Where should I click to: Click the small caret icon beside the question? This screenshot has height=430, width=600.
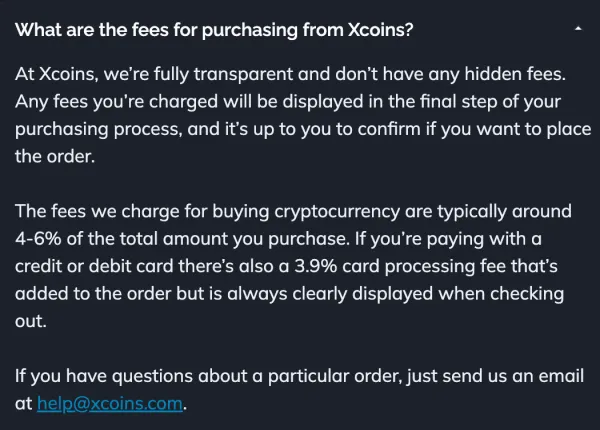[578, 29]
